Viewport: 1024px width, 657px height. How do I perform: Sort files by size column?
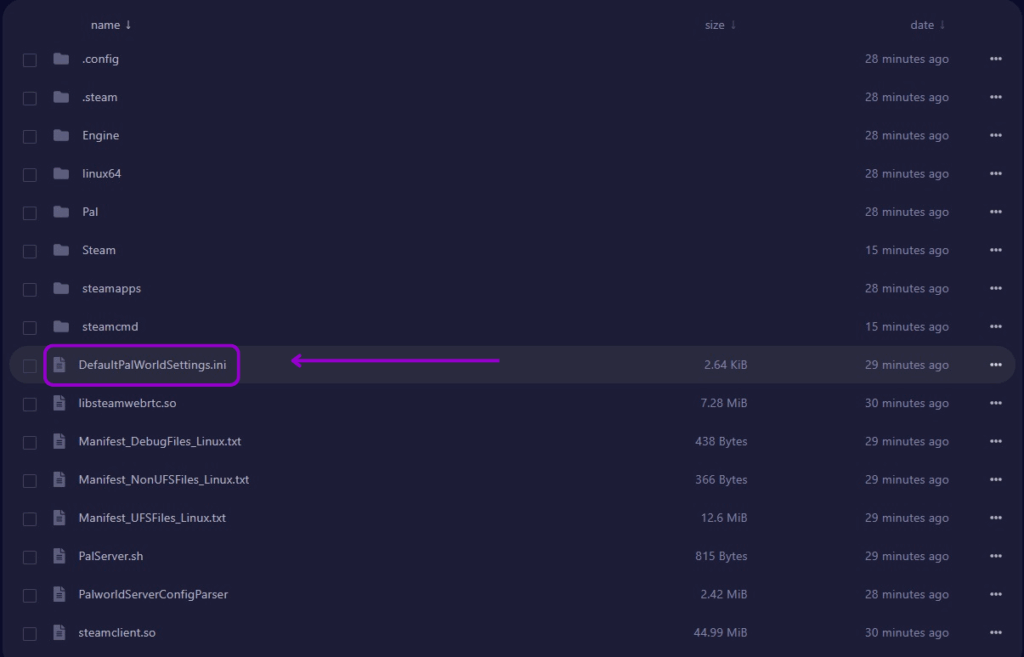(720, 25)
